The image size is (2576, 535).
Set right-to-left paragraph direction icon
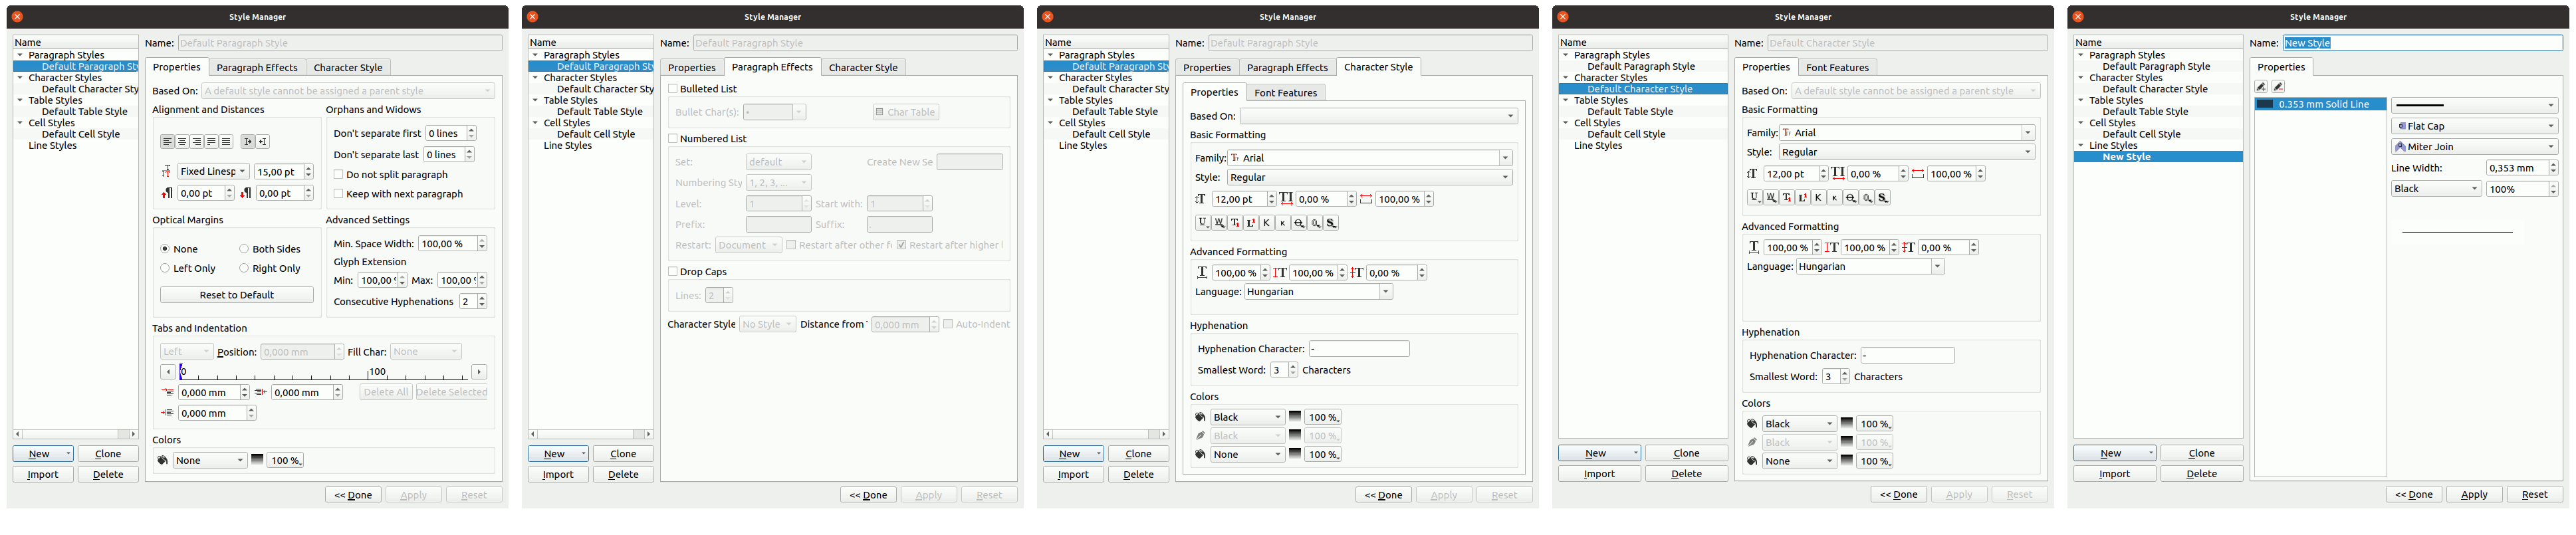[263, 142]
